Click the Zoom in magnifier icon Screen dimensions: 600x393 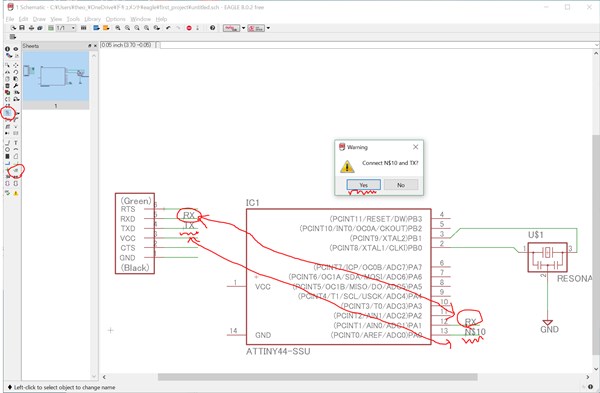click(x=127, y=28)
